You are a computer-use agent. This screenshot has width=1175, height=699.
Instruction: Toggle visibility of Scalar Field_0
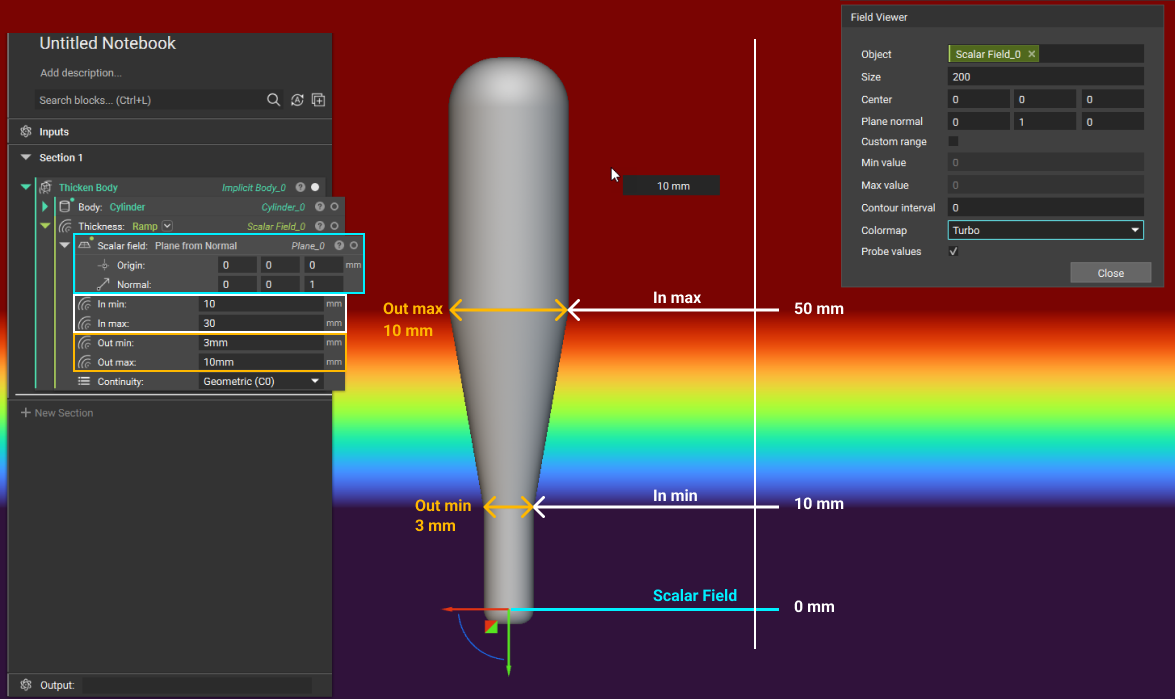(335, 226)
